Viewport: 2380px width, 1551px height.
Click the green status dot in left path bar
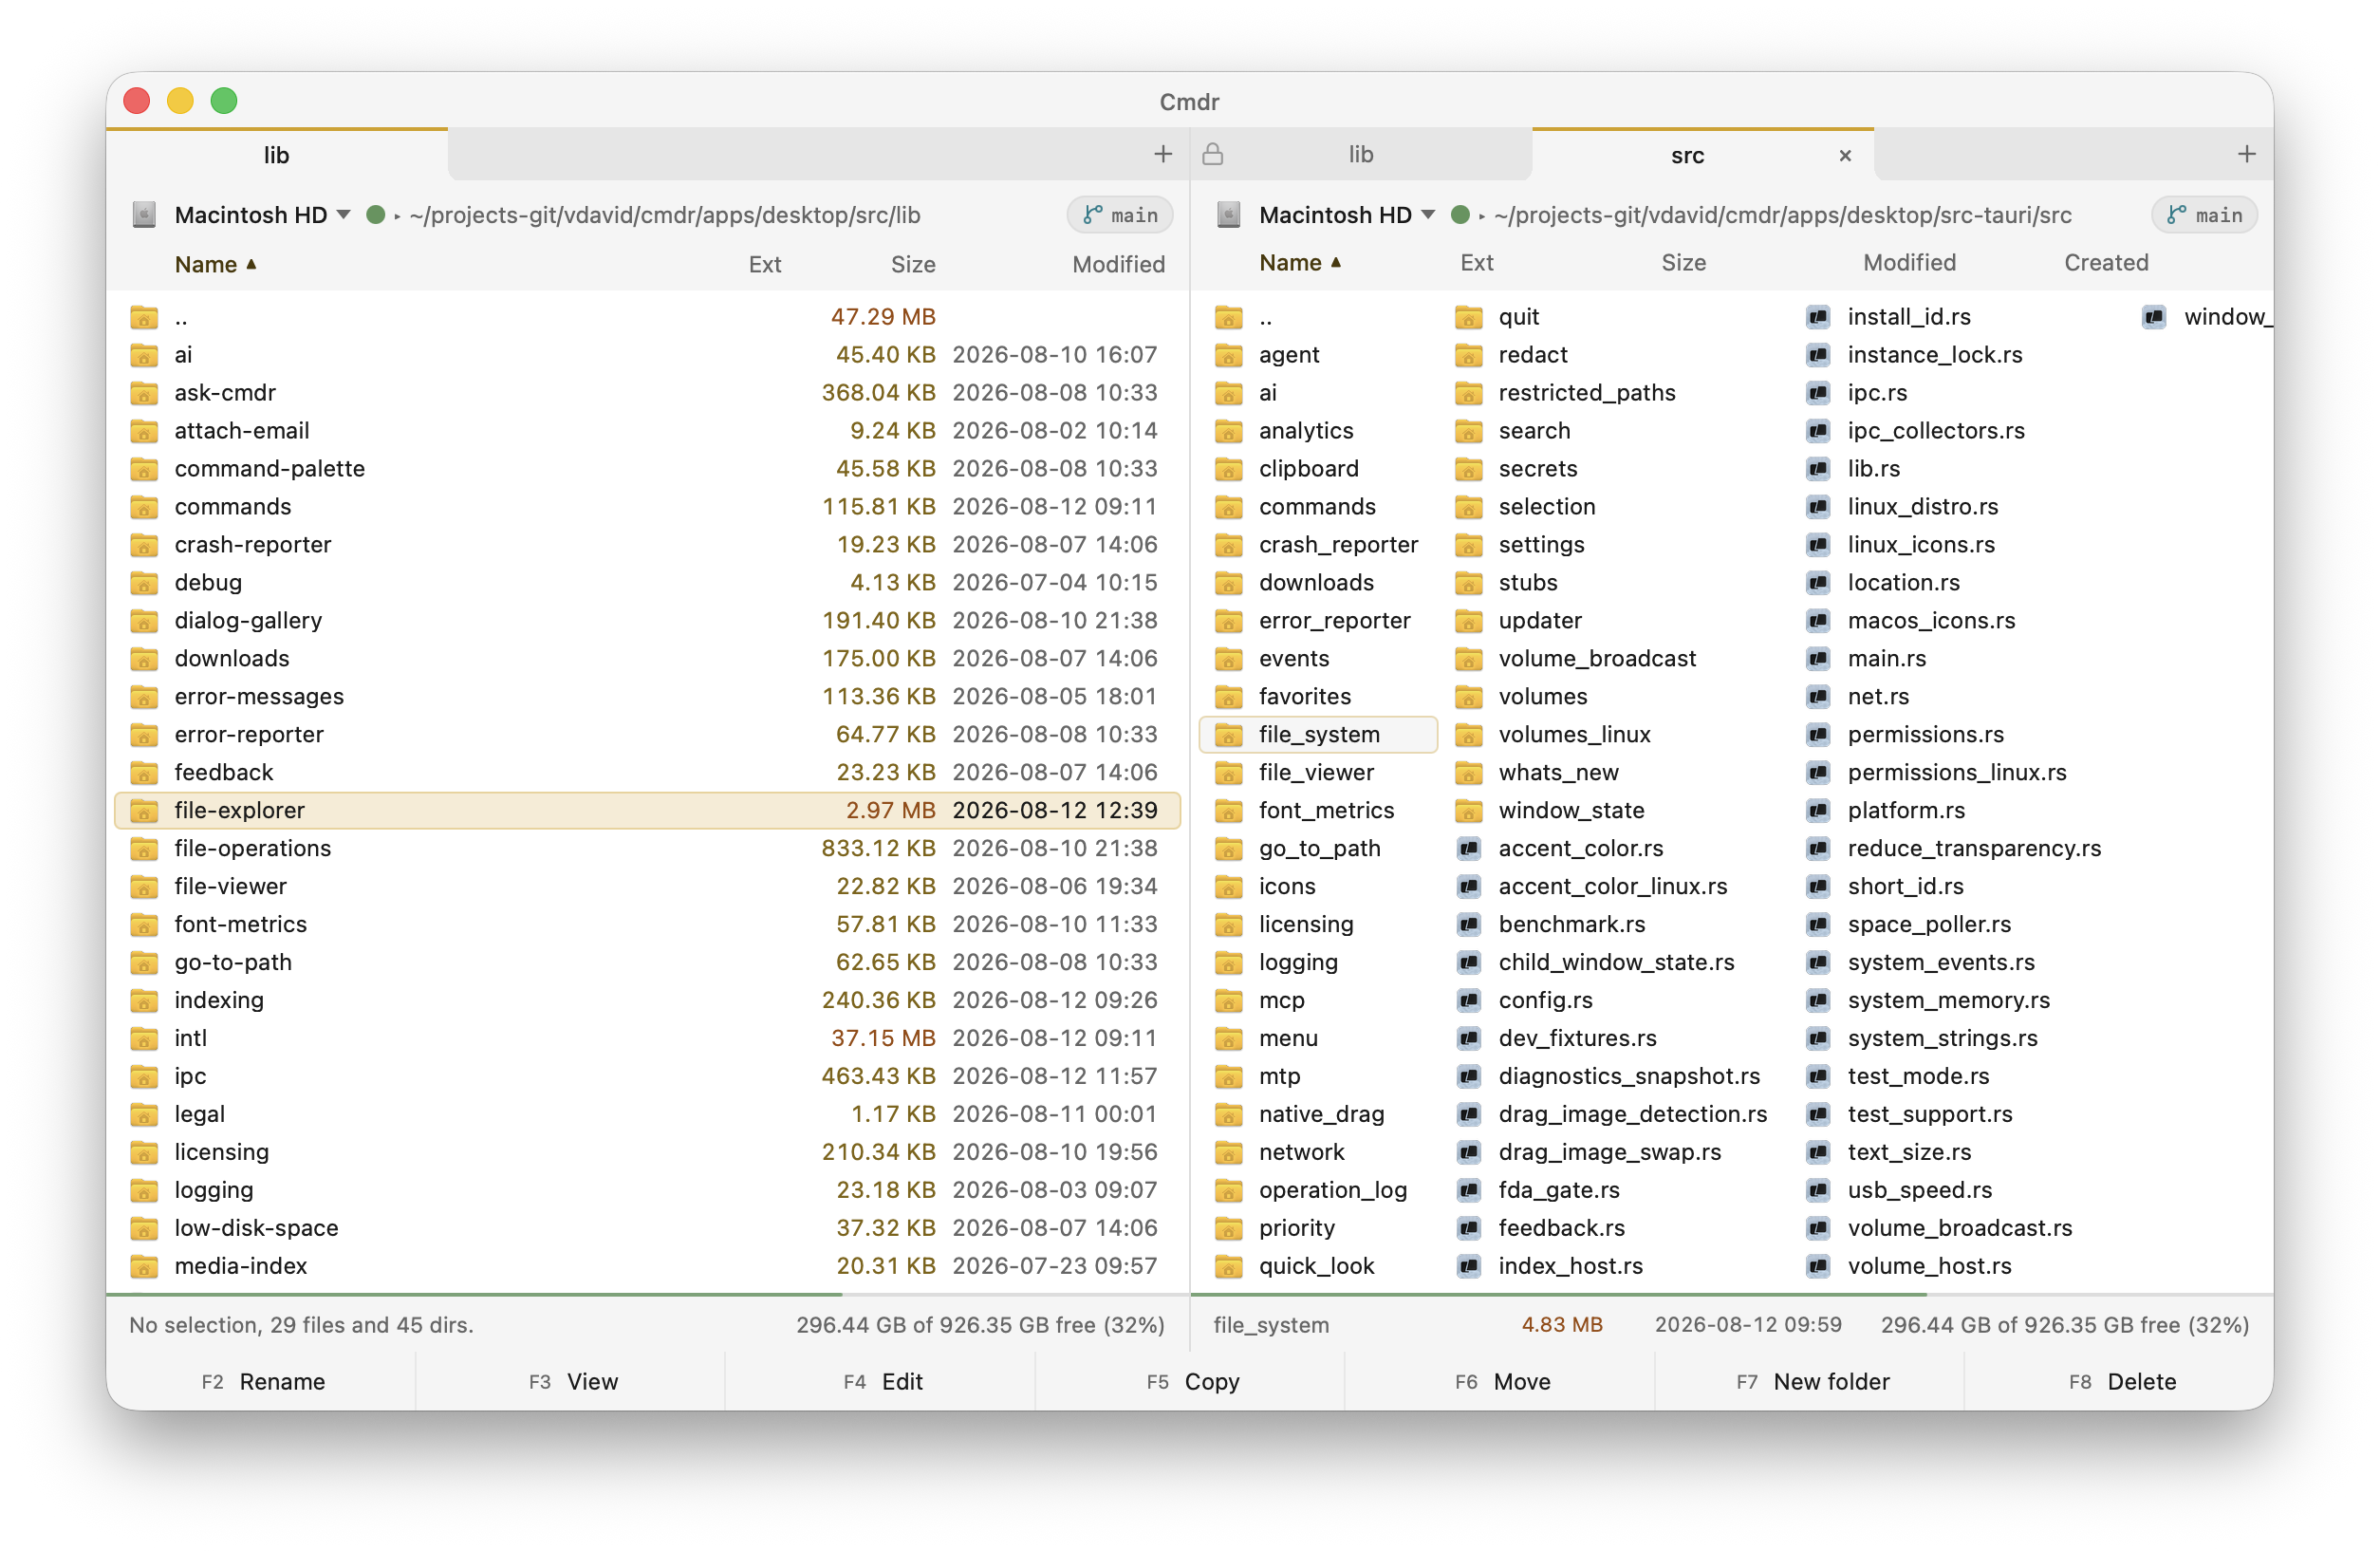pyautogui.click(x=375, y=215)
